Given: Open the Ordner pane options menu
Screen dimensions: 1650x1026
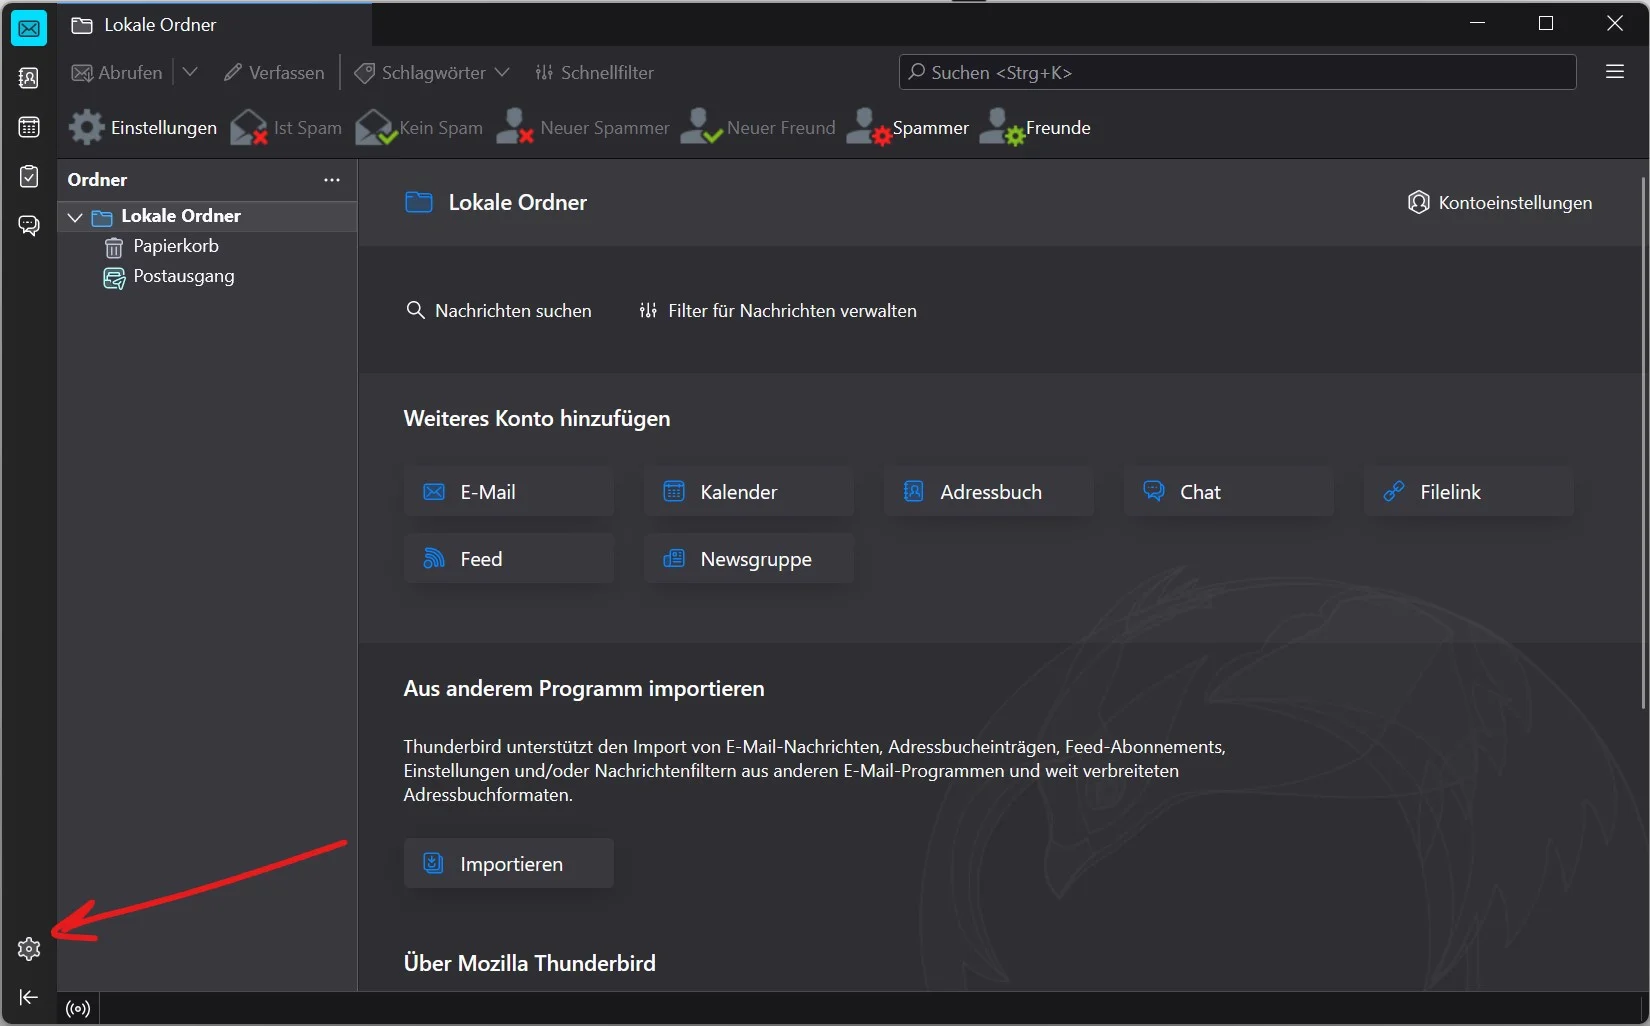Looking at the screenshot, I should tap(332, 180).
